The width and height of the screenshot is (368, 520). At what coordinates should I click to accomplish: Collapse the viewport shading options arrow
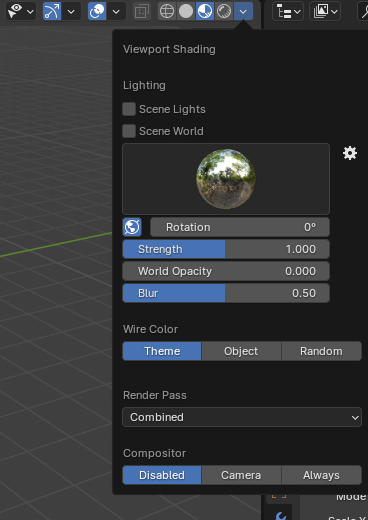coord(243,11)
